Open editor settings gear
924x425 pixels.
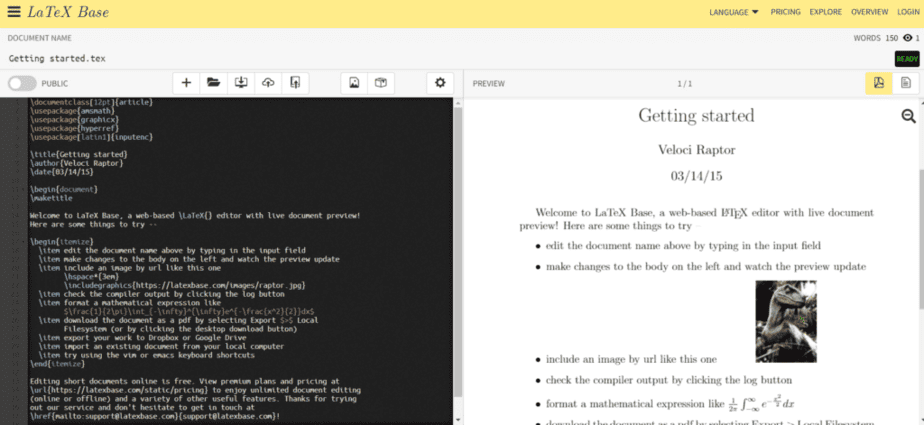coord(440,83)
